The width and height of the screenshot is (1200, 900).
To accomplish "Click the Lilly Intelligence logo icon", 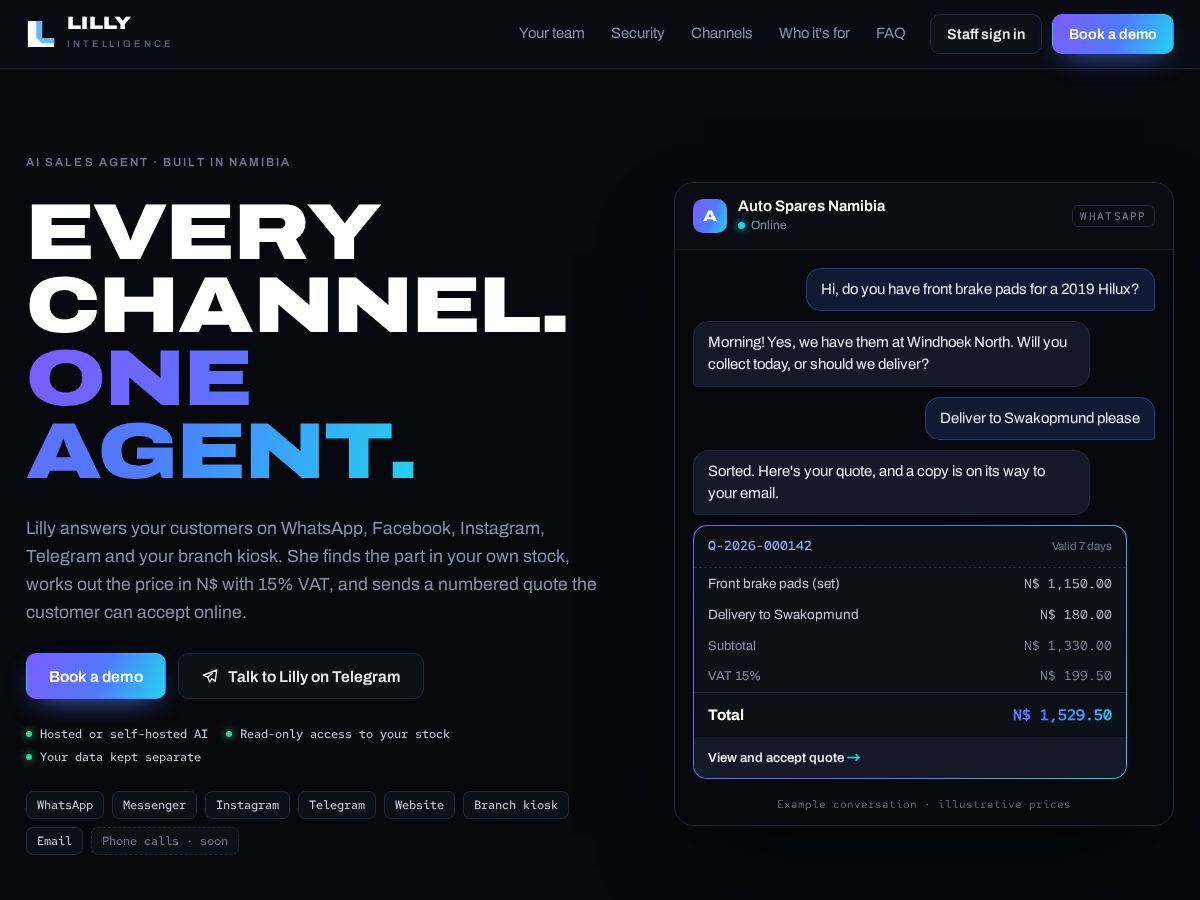I will coord(41,34).
